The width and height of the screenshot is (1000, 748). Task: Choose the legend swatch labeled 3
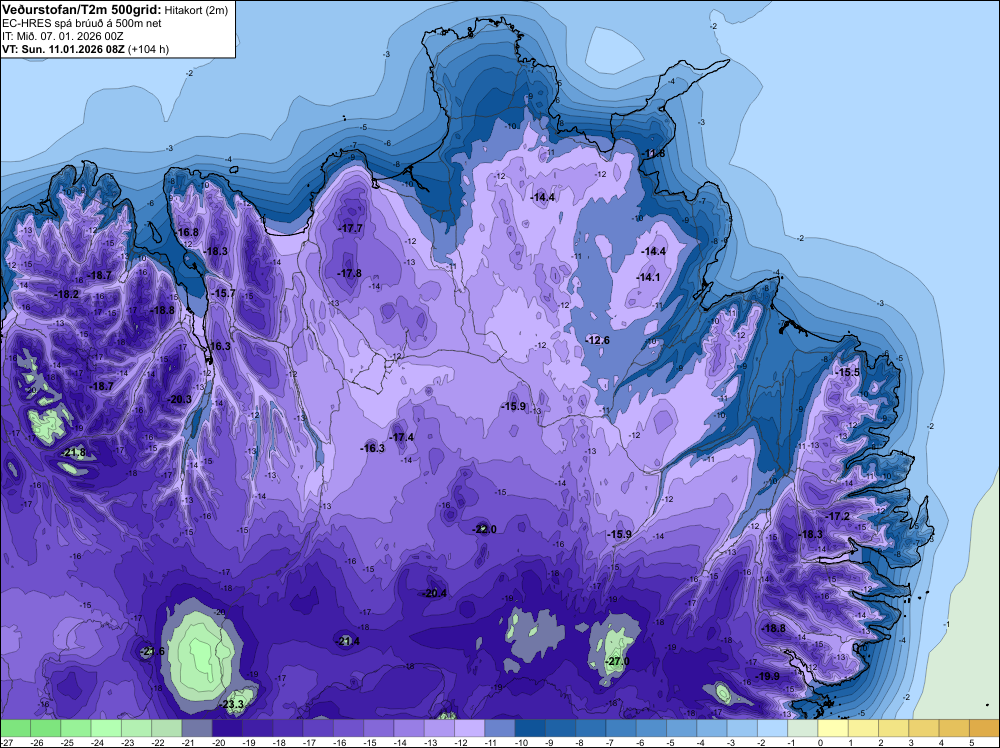923,728
